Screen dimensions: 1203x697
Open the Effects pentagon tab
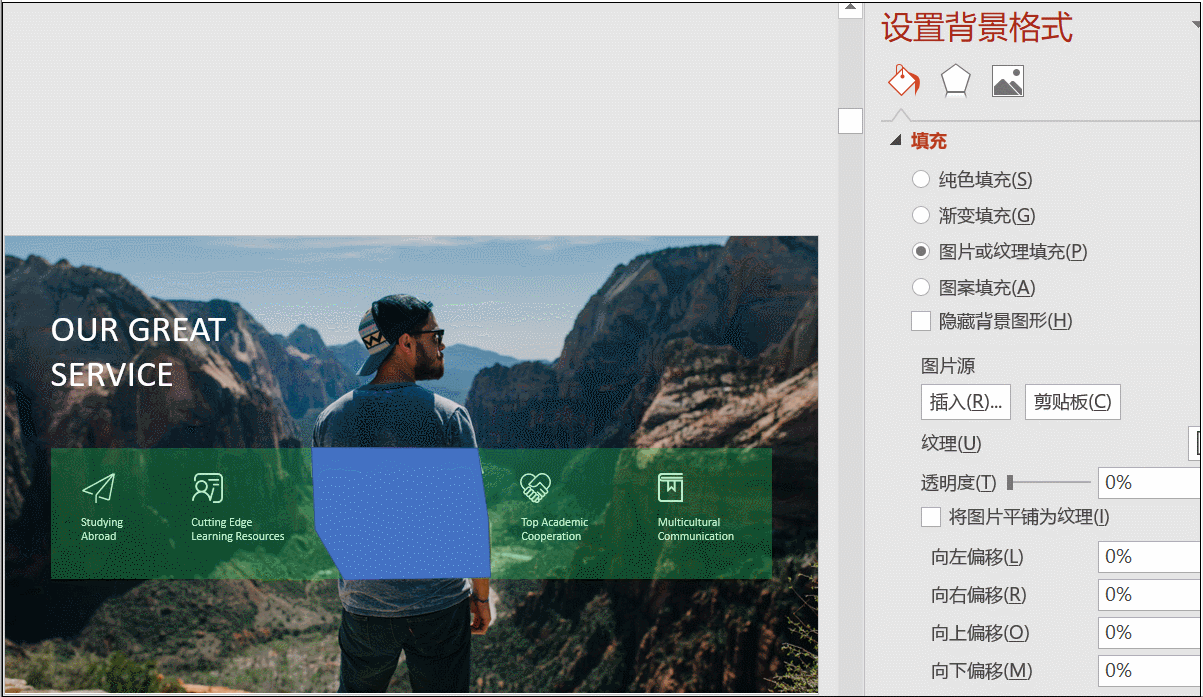956,81
